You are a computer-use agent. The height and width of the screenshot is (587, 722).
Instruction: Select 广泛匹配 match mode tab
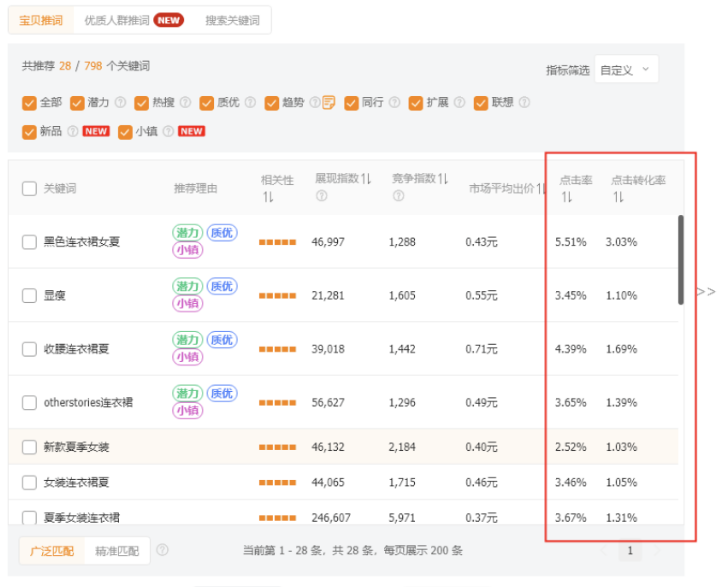pyautogui.click(x=52, y=551)
